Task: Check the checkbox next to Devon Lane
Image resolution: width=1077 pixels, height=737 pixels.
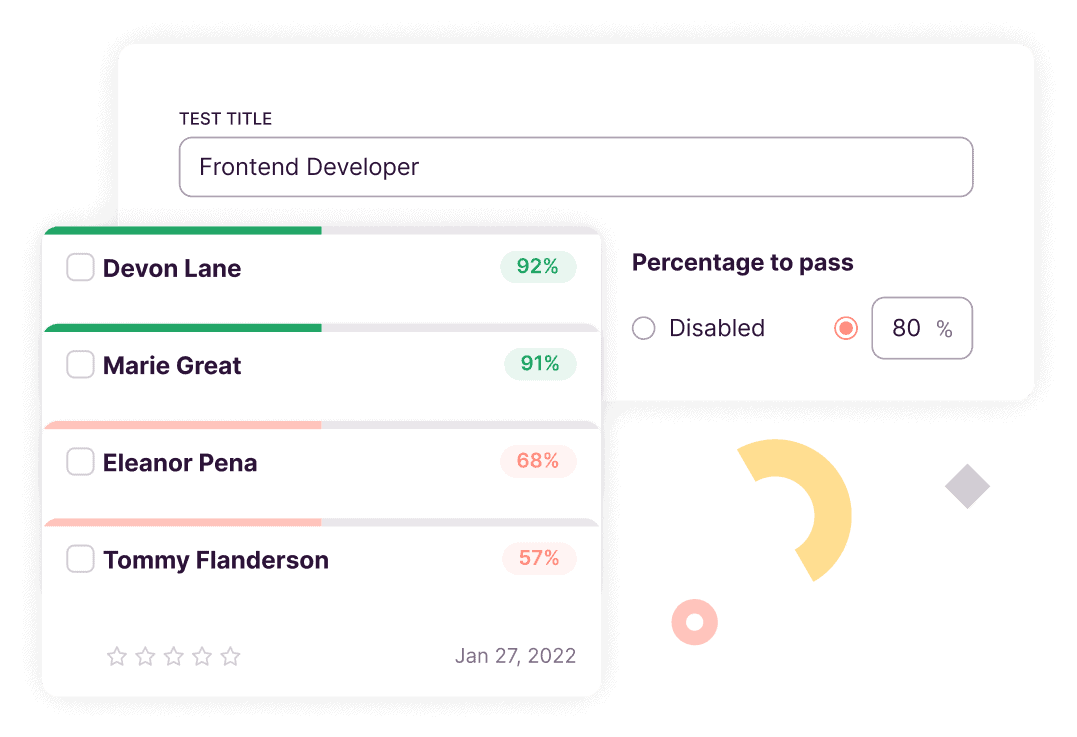Action: coord(80,267)
